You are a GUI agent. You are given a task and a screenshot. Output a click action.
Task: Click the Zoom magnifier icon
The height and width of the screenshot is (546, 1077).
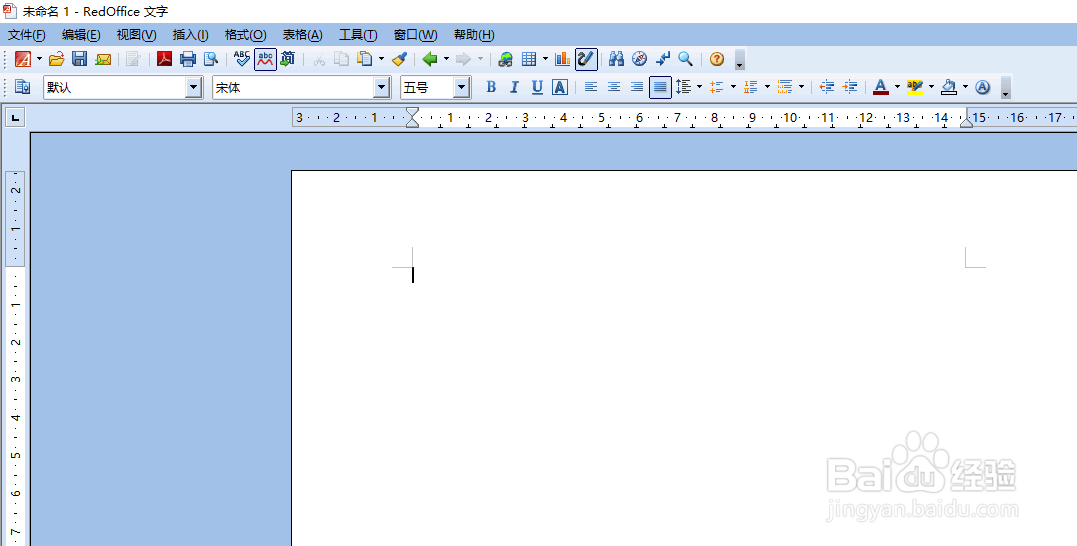[685, 59]
